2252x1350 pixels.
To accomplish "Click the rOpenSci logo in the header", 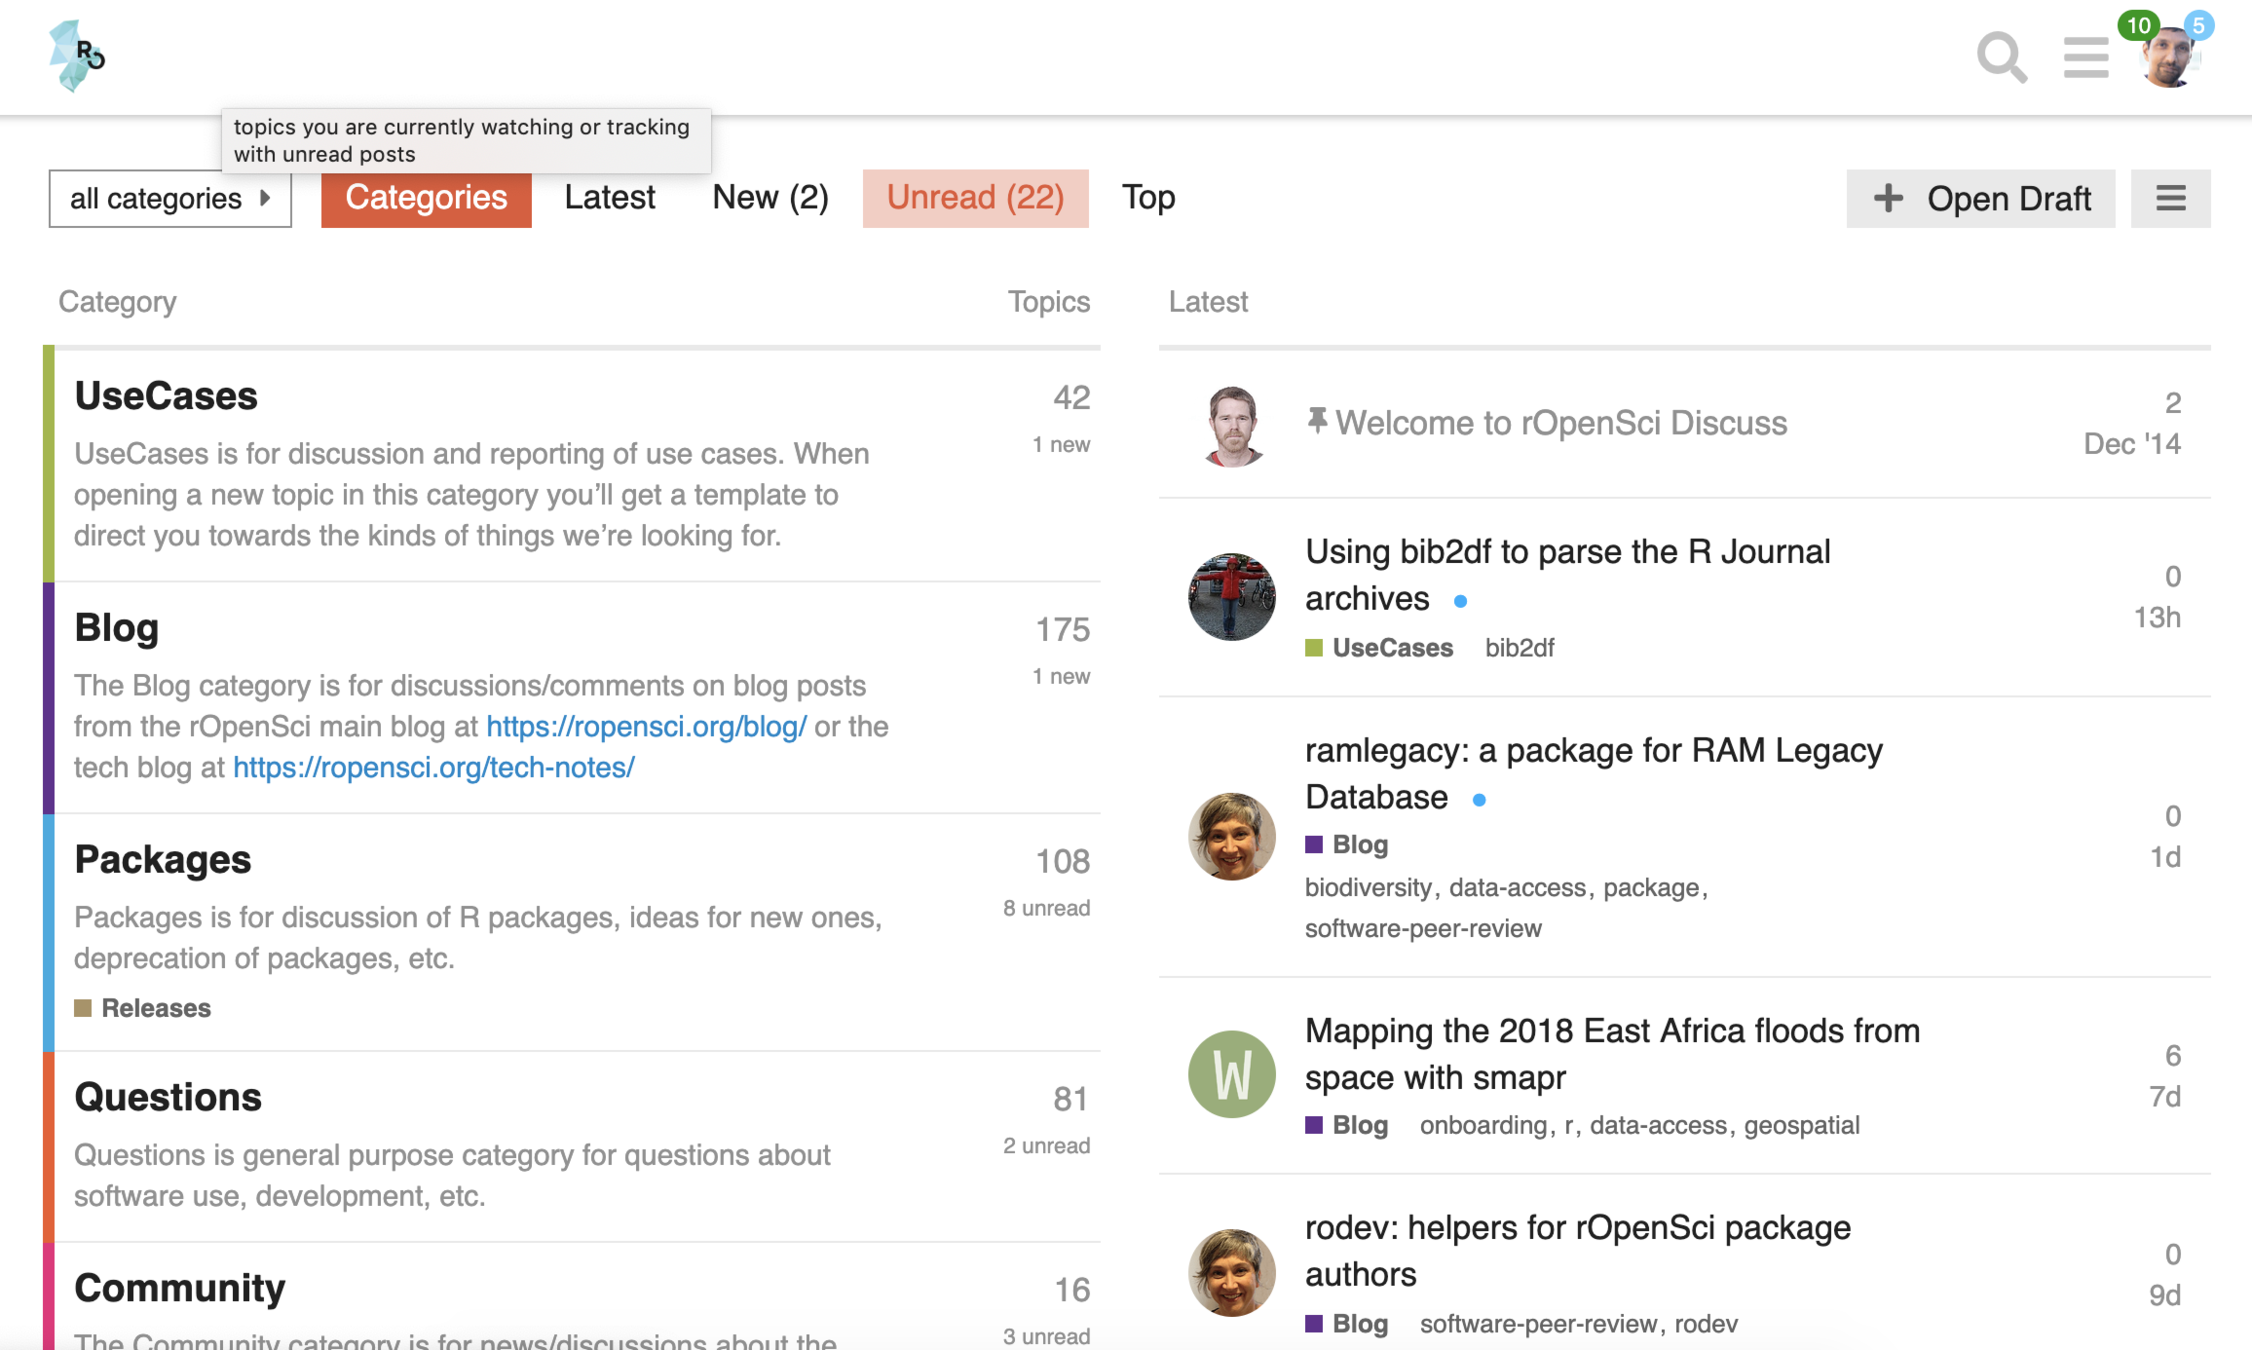I will (77, 56).
